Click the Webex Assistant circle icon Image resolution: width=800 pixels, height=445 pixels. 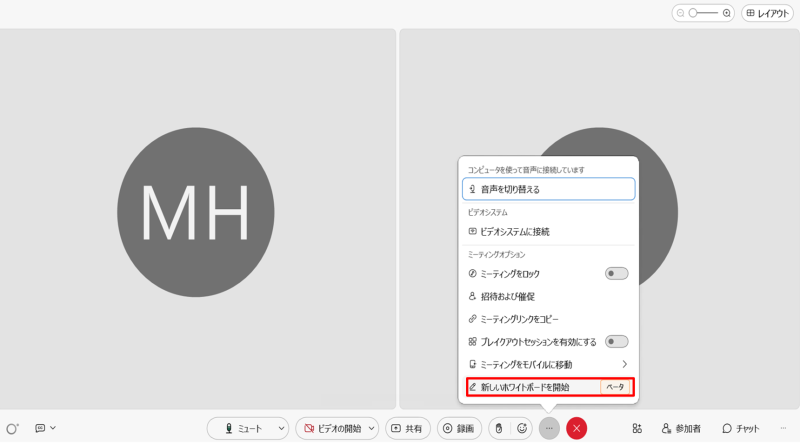tap(12, 428)
